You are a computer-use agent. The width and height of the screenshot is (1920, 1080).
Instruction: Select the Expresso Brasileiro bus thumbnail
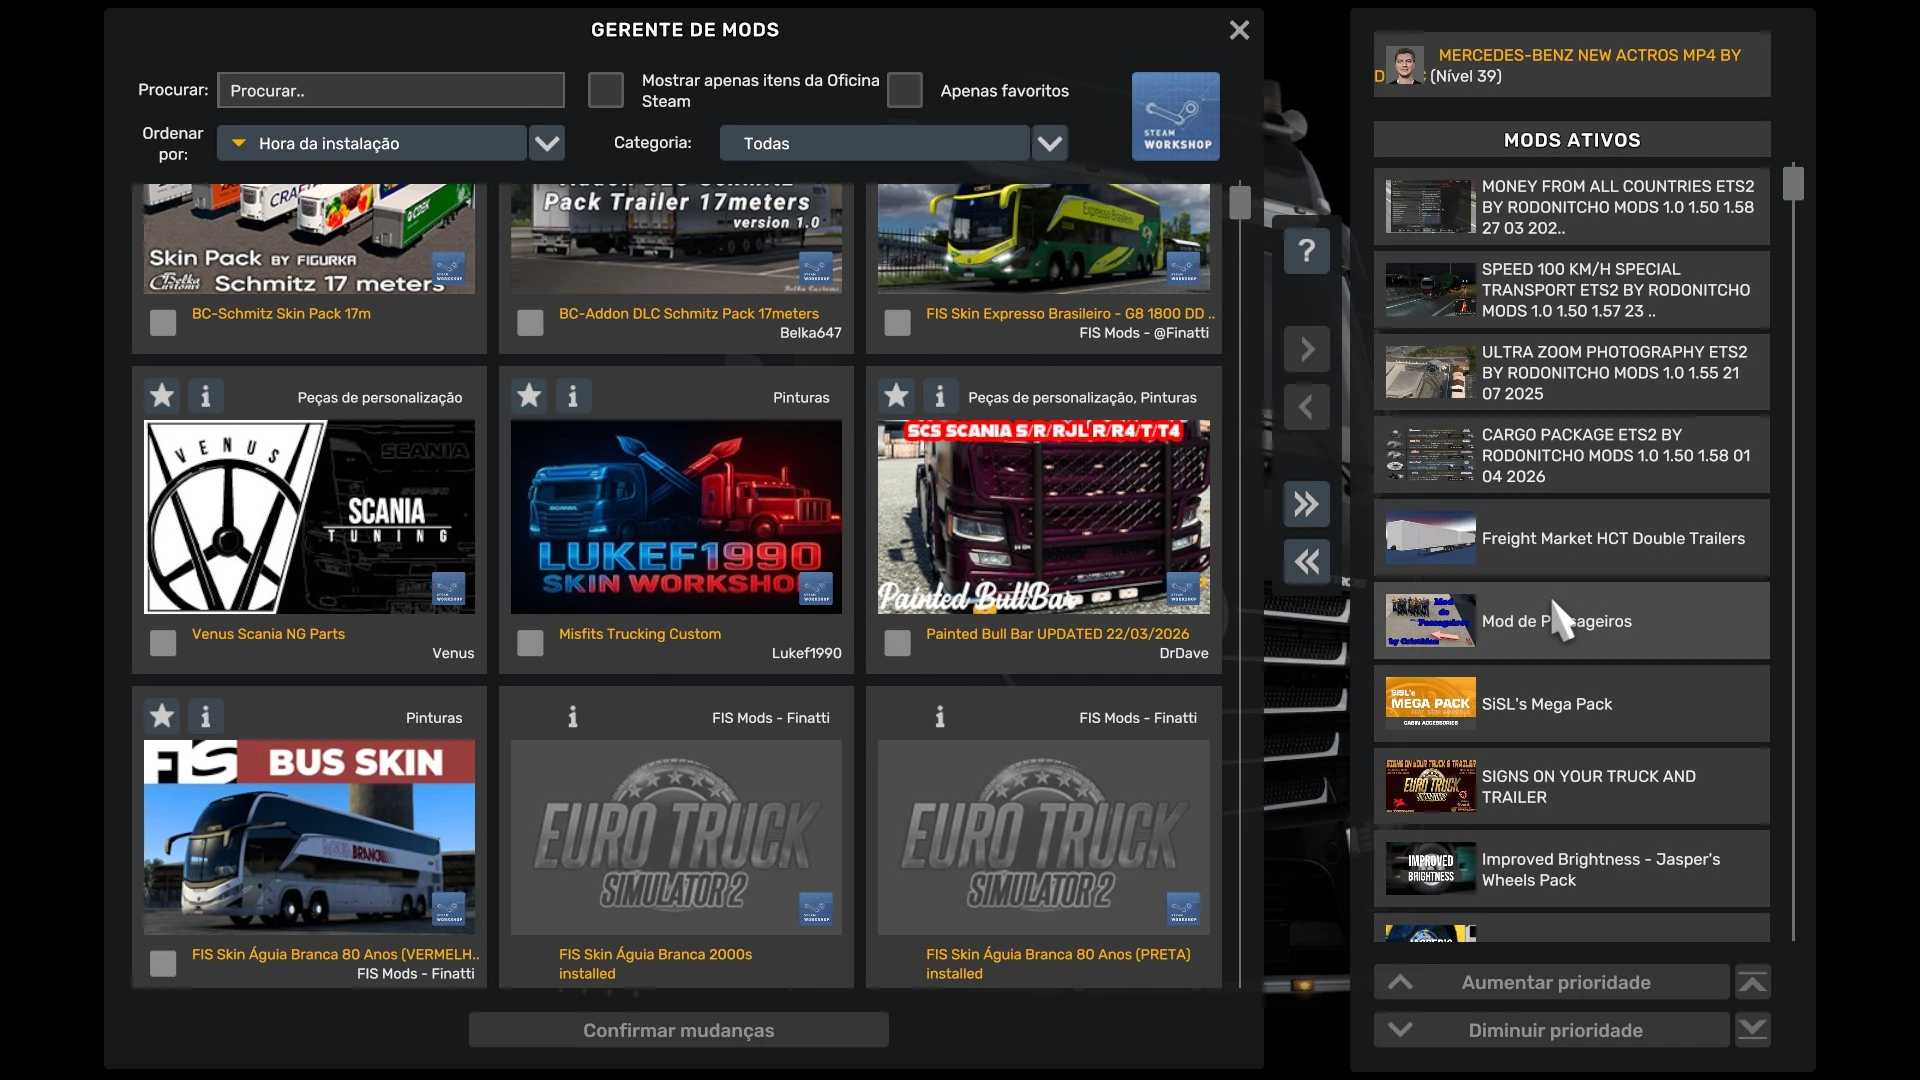(1044, 239)
